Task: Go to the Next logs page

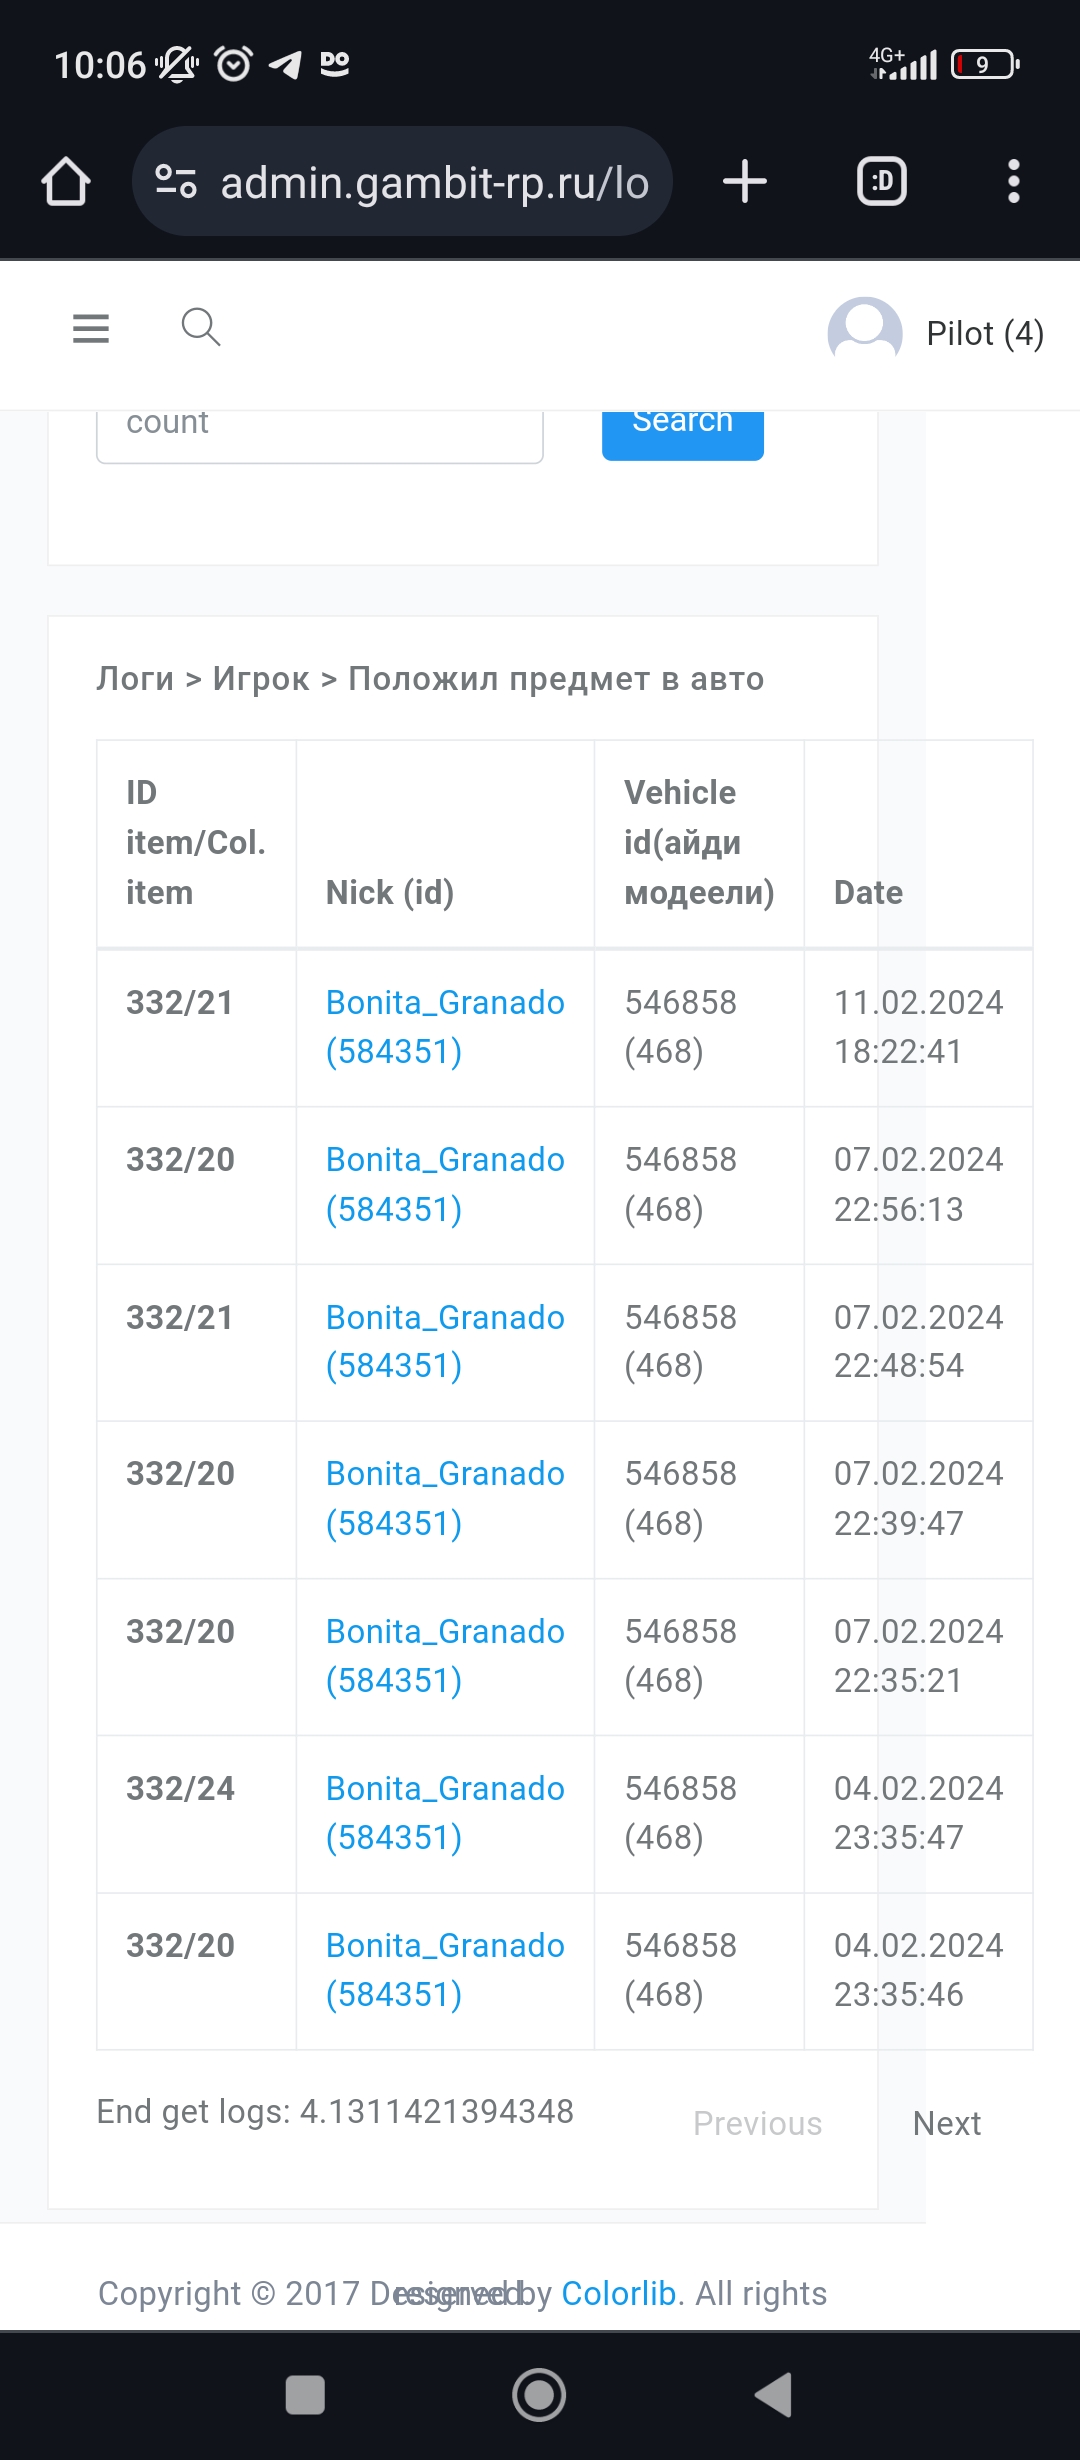Action: [x=946, y=2123]
